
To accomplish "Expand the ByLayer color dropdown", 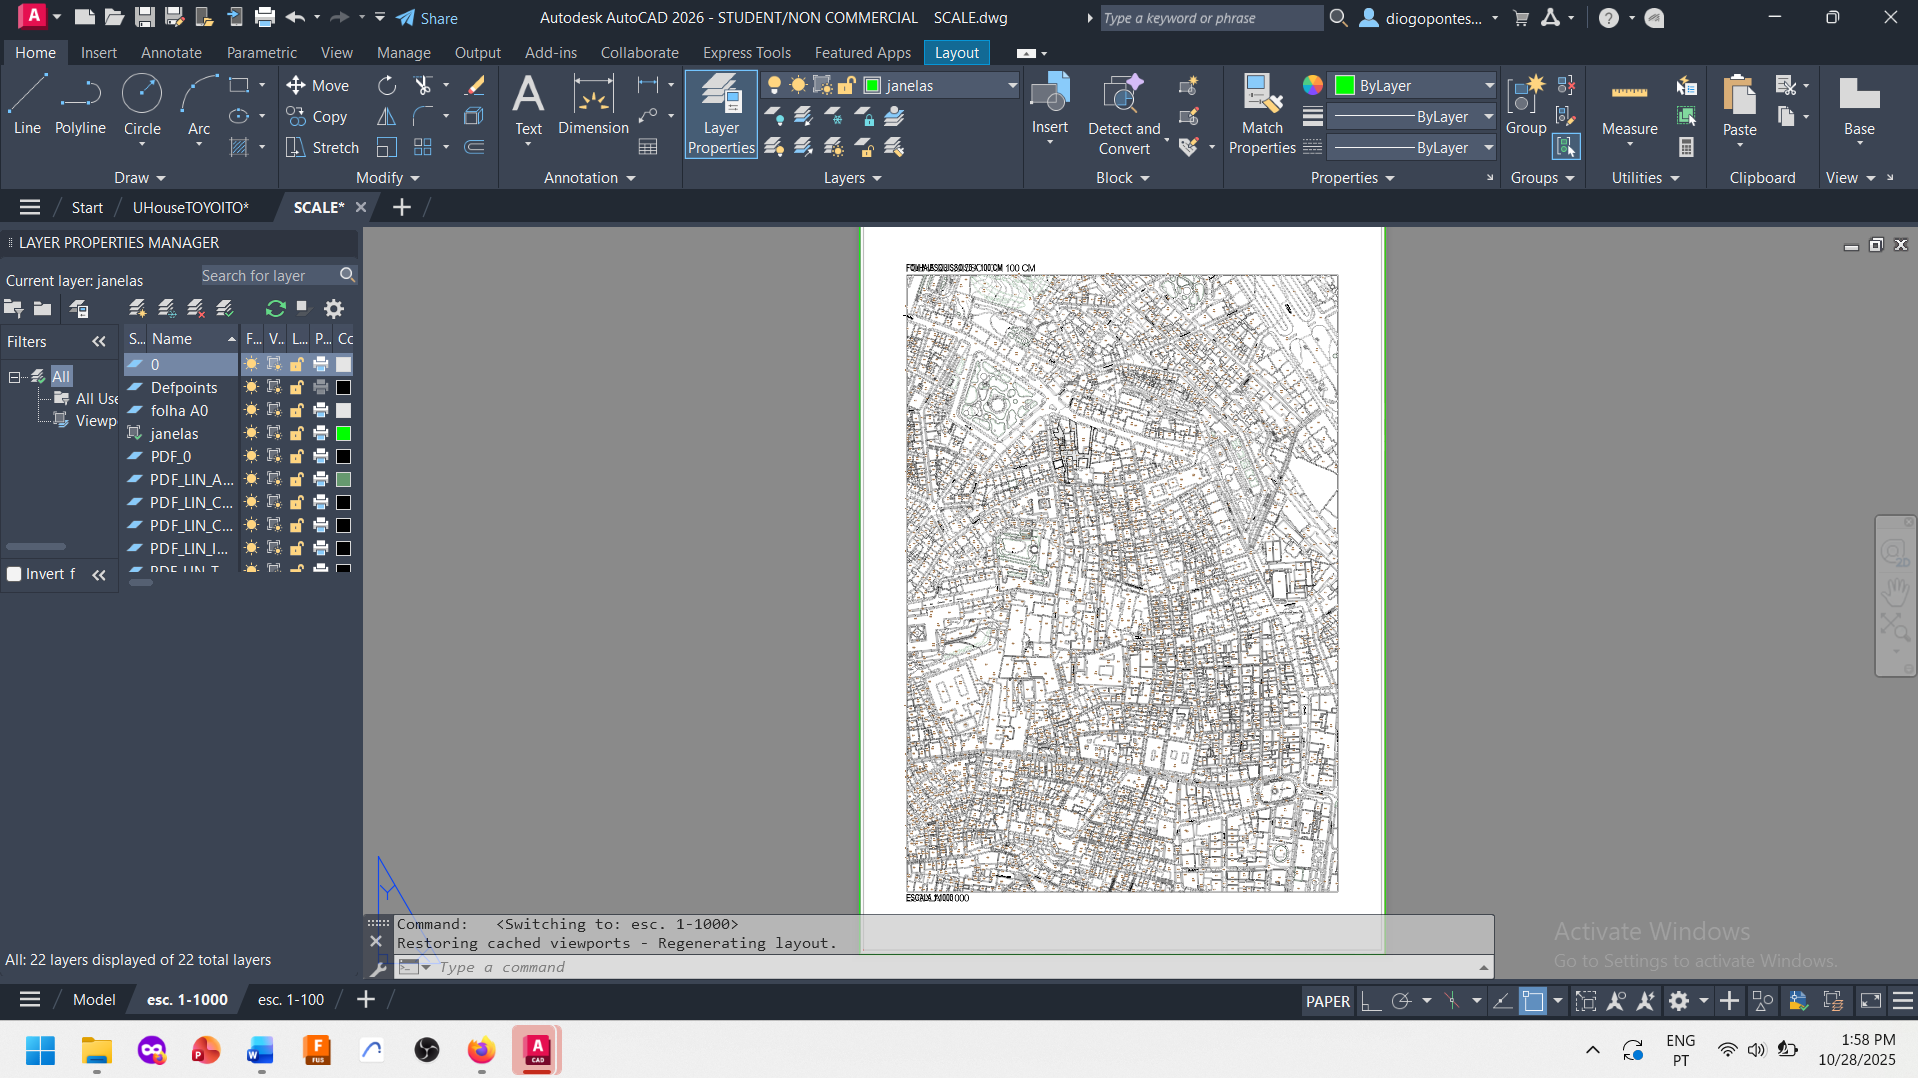I will click(1488, 86).
